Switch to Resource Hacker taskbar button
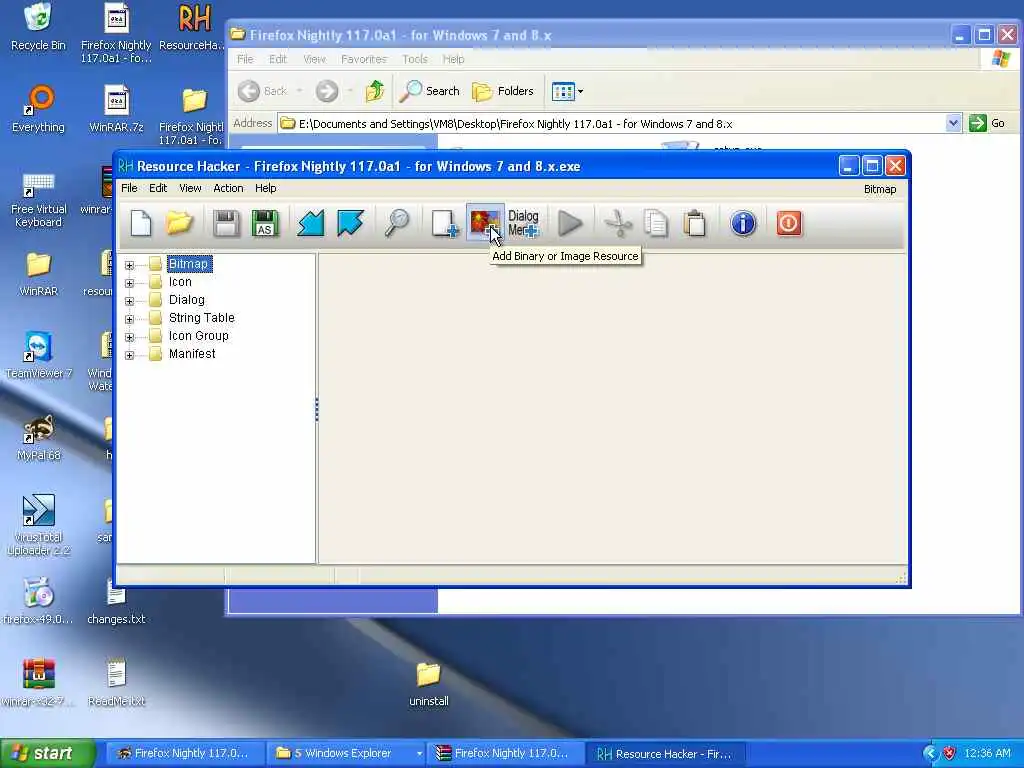 (665, 754)
